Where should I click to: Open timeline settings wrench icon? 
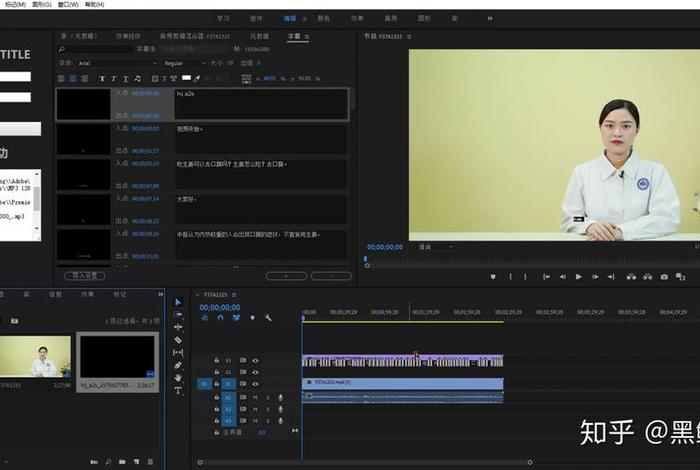click(x=267, y=318)
